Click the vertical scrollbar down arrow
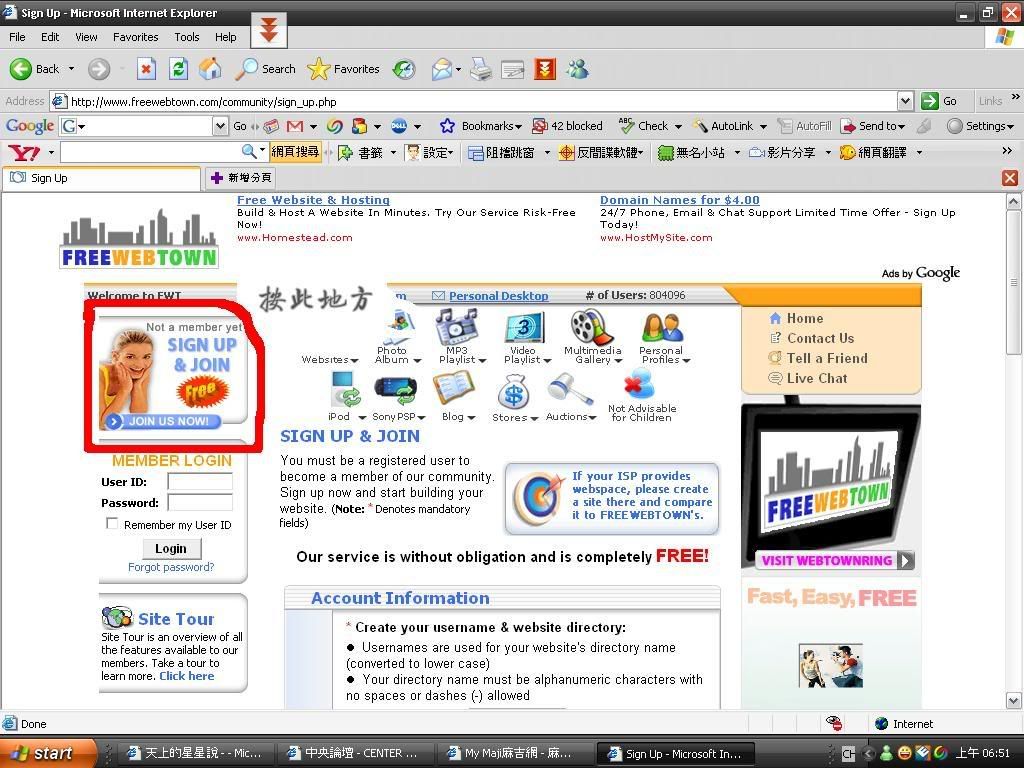This screenshot has width=1024, height=768. [x=1014, y=701]
